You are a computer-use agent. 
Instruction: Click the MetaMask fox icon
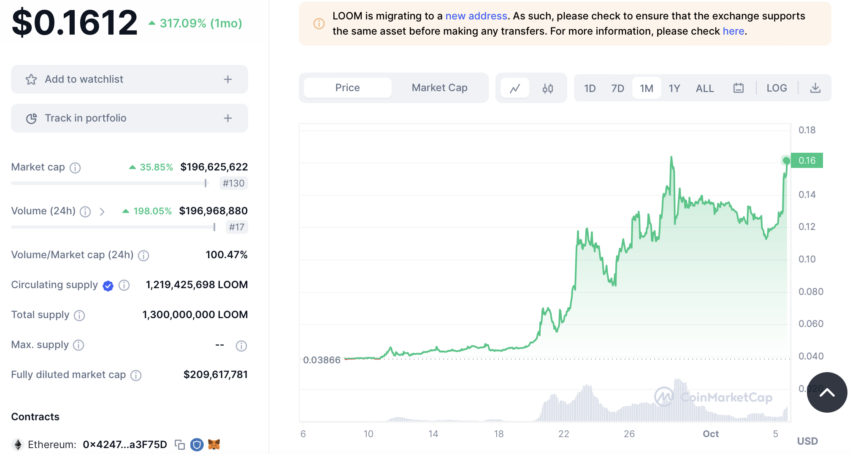click(x=215, y=445)
